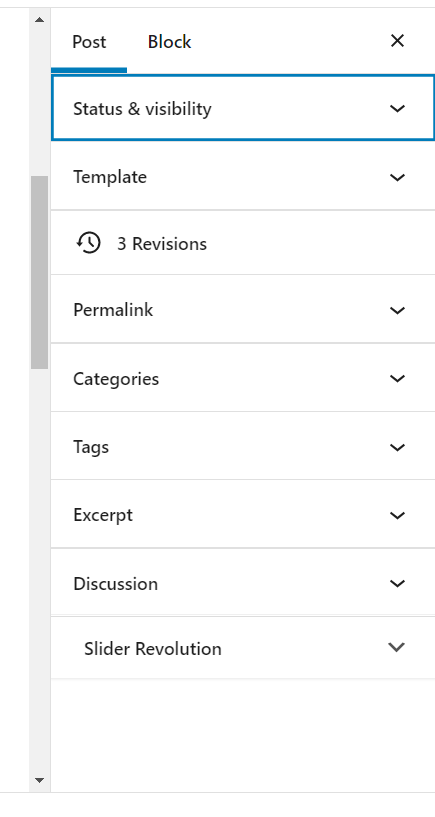Expand the Discussion panel chevron
This screenshot has width=435, height=817.
pos(397,584)
